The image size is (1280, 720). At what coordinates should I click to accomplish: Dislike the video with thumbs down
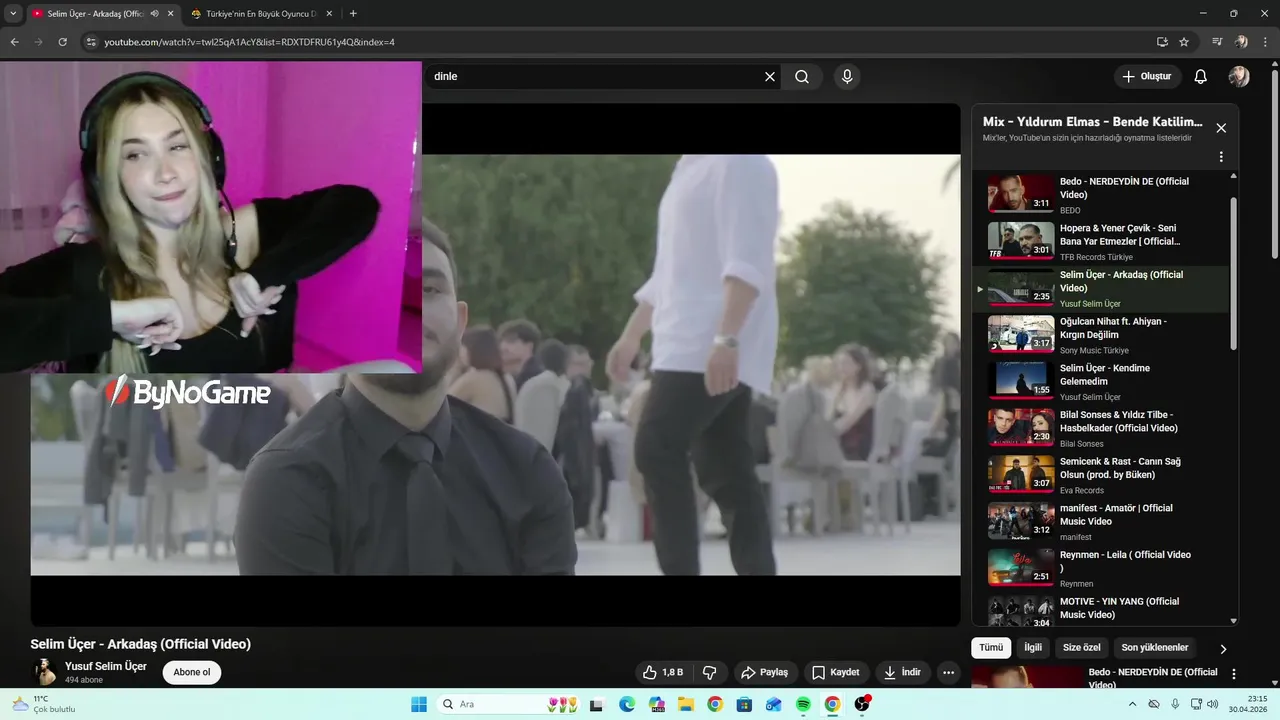[x=710, y=673]
